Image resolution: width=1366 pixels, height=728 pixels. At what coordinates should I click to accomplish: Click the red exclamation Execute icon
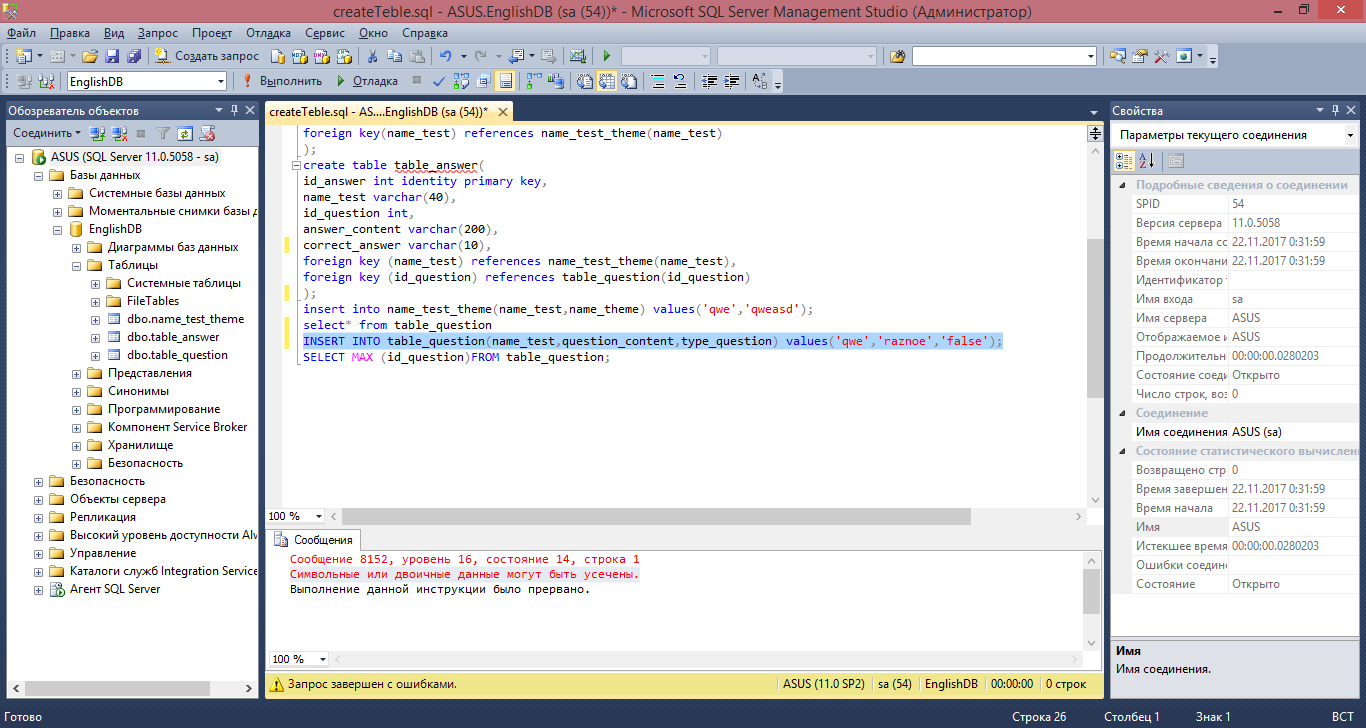[x=247, y=80]
